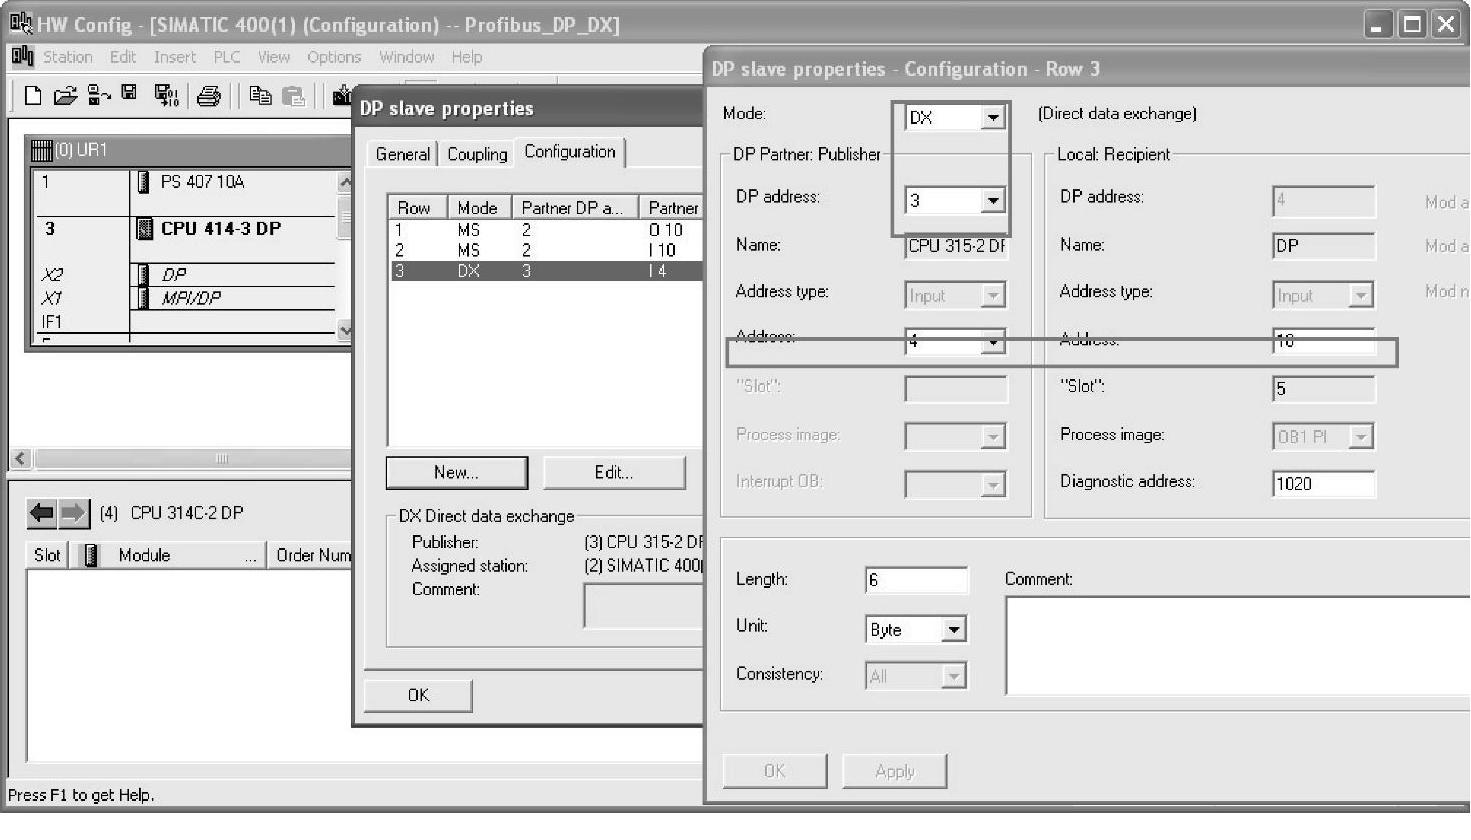Select configuration table row 2 with mode MS

click(x=545, y=250)
